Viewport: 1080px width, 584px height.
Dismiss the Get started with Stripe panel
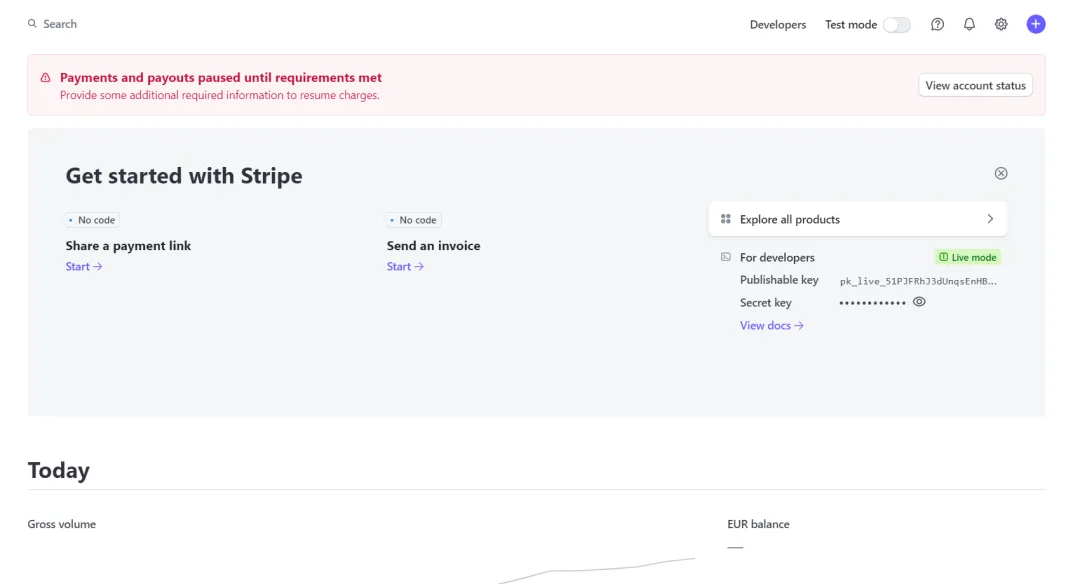click(1001, 174)
